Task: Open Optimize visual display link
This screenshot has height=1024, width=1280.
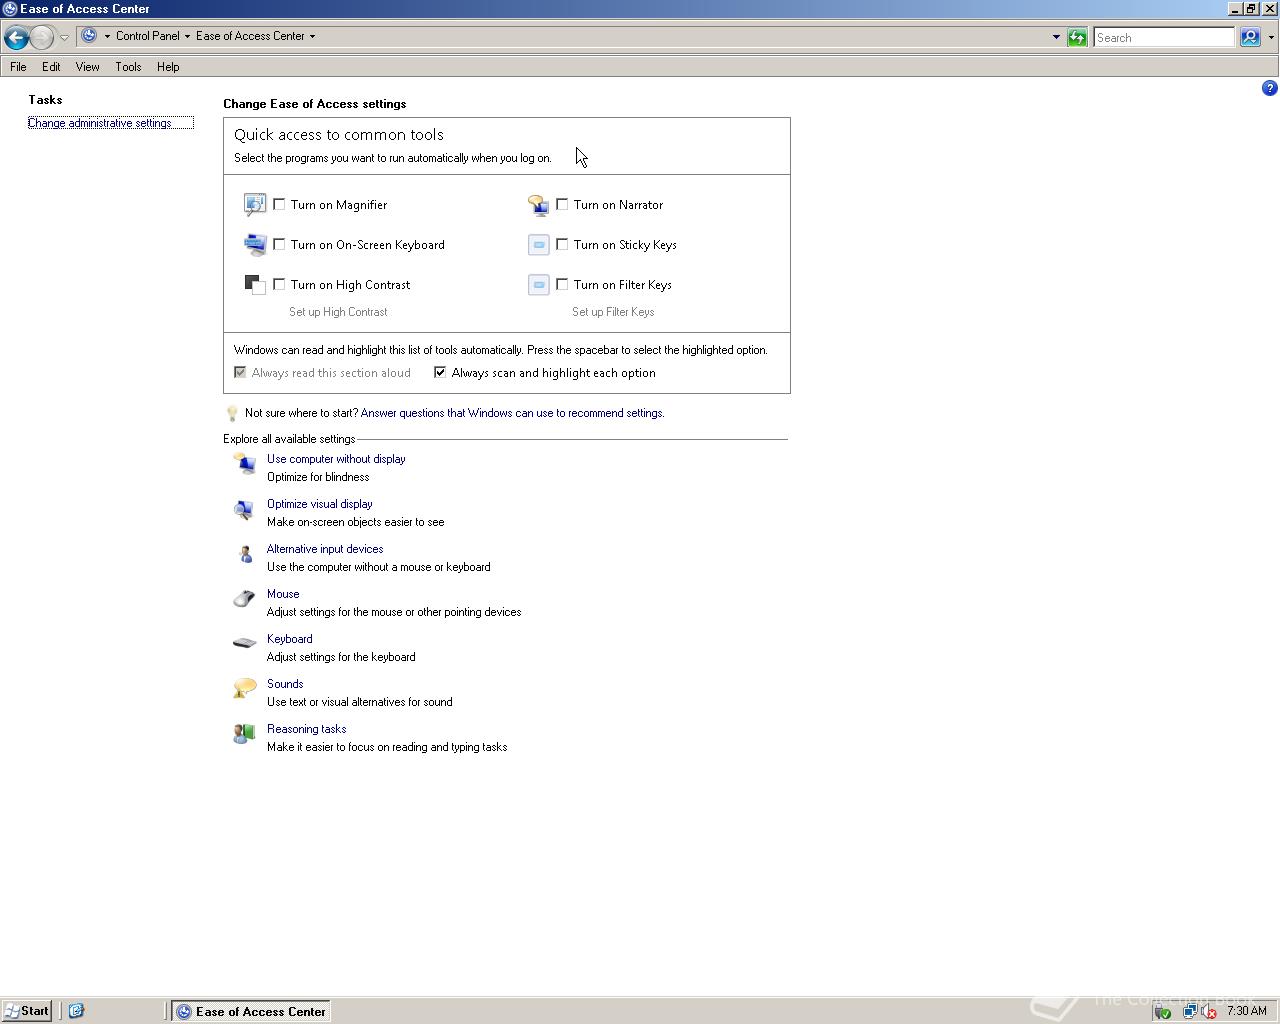Action: point(320,504)
